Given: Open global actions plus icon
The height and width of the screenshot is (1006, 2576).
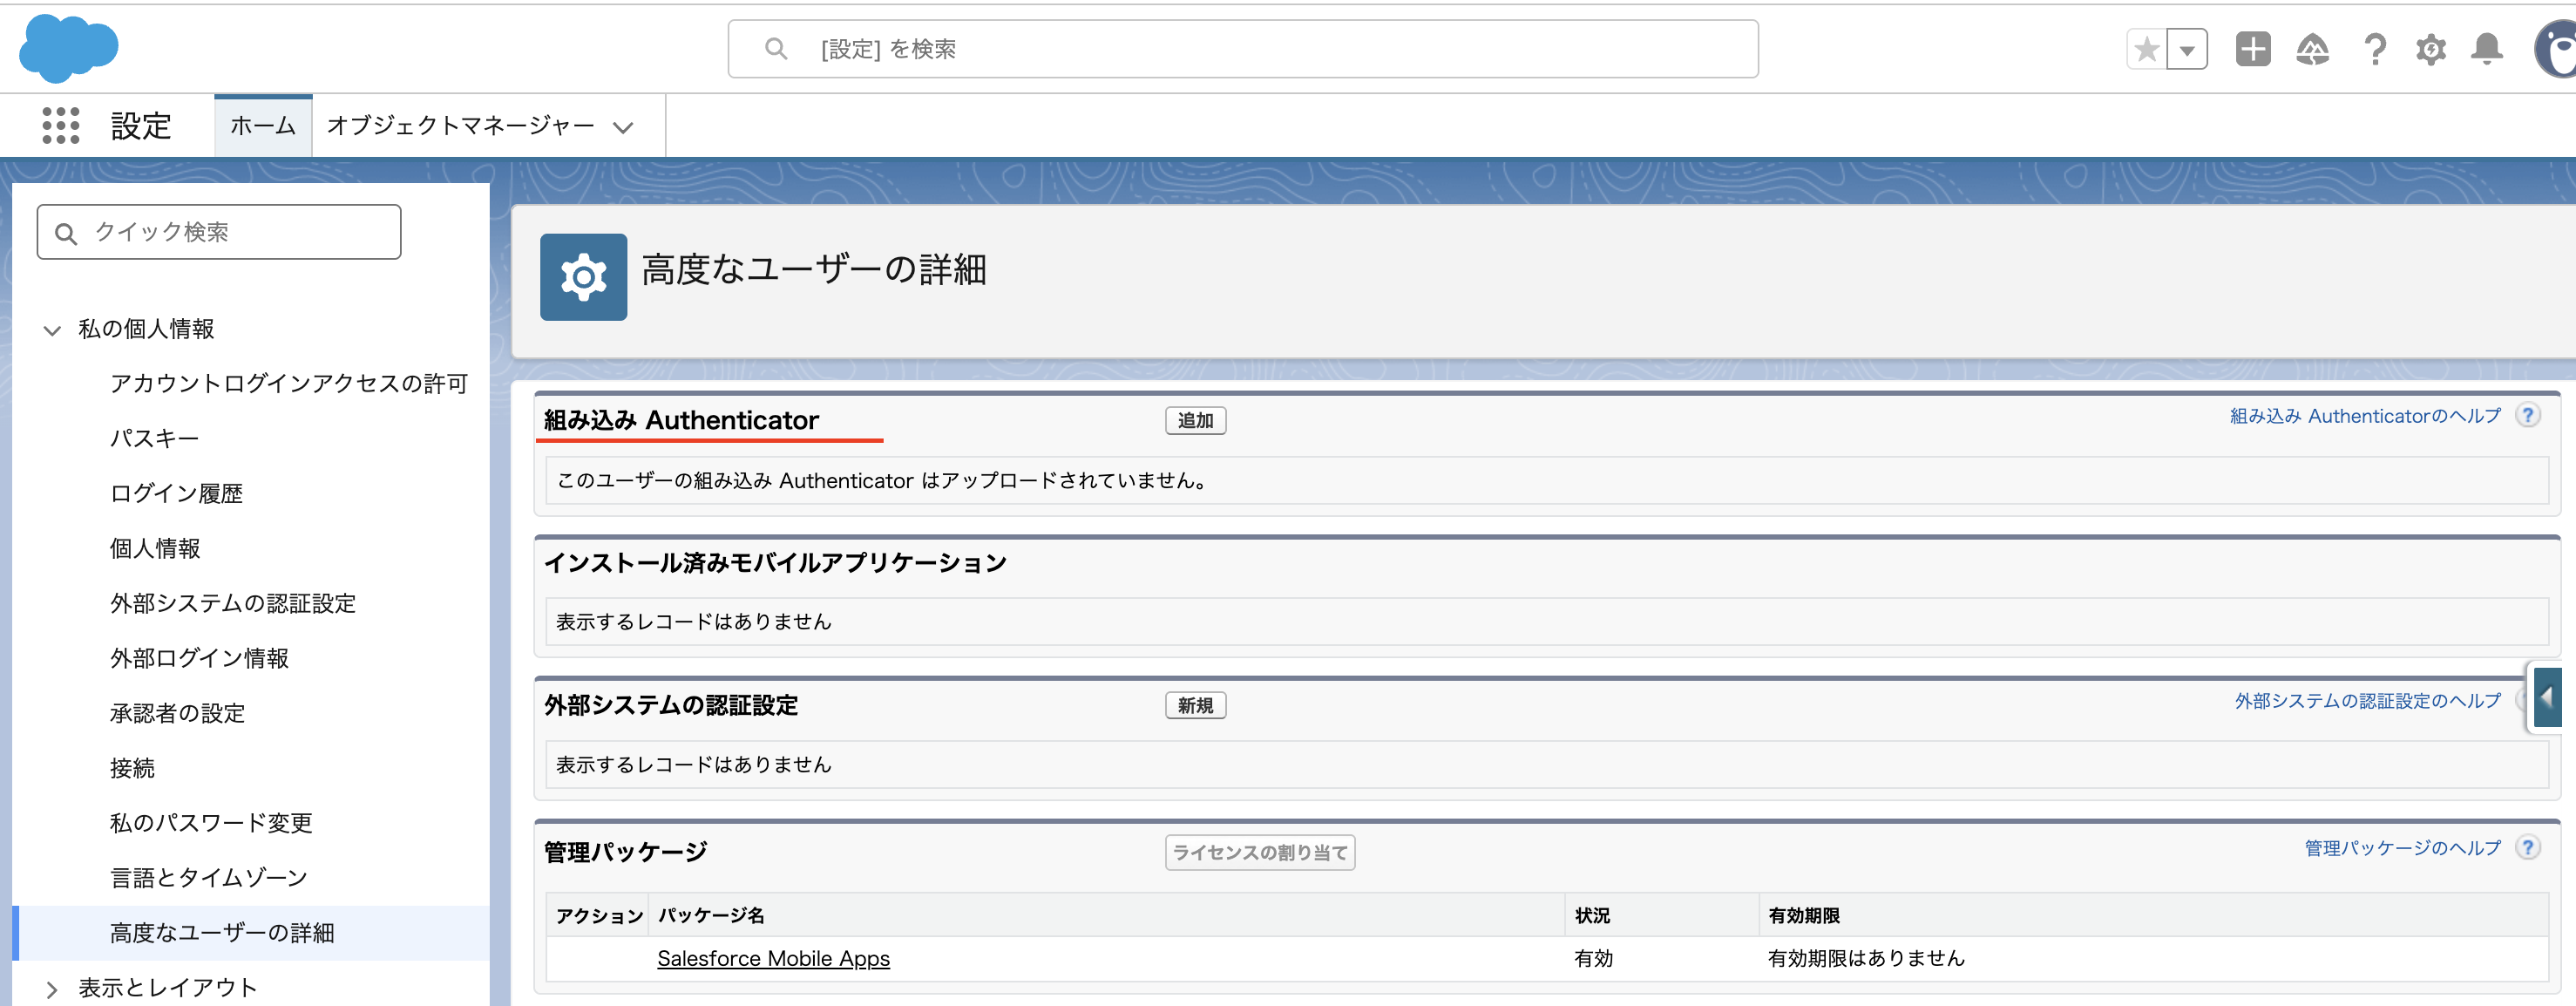Looking at the screenshot, I should point(2253,49).
